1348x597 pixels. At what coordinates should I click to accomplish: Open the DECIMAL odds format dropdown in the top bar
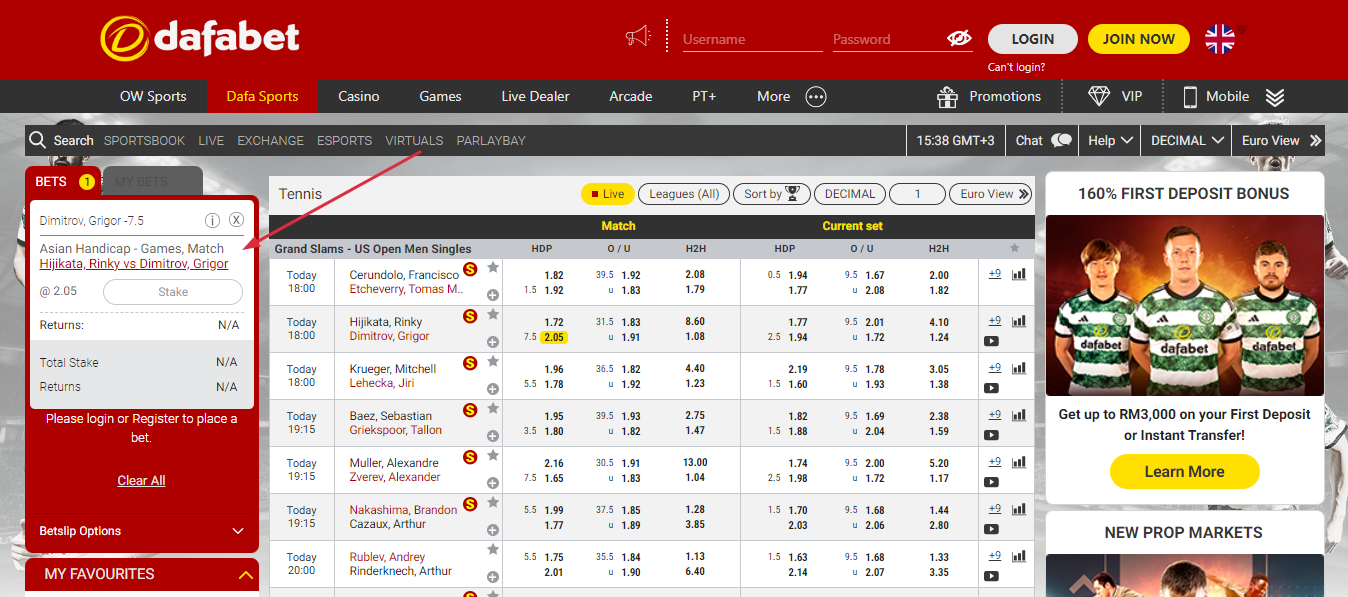1187,141
